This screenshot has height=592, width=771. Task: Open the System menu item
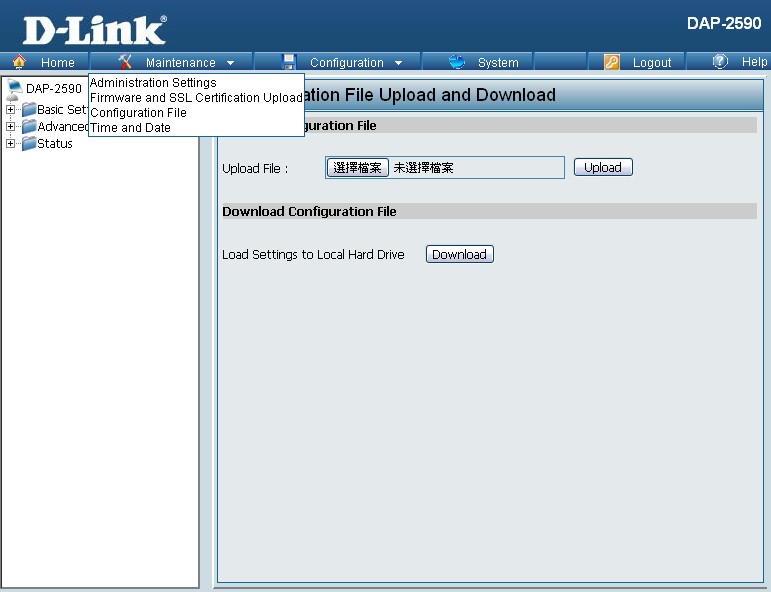[498, 62]
